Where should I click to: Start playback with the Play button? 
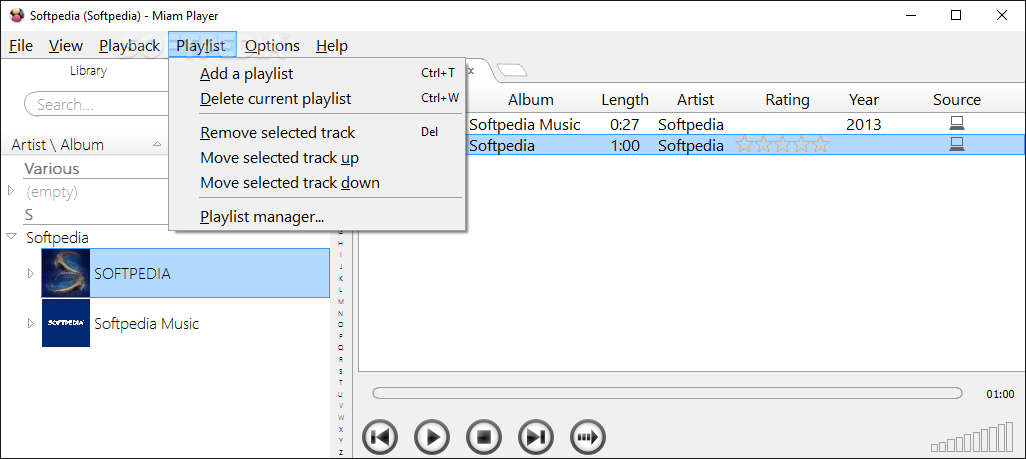(x=432, y=437)
